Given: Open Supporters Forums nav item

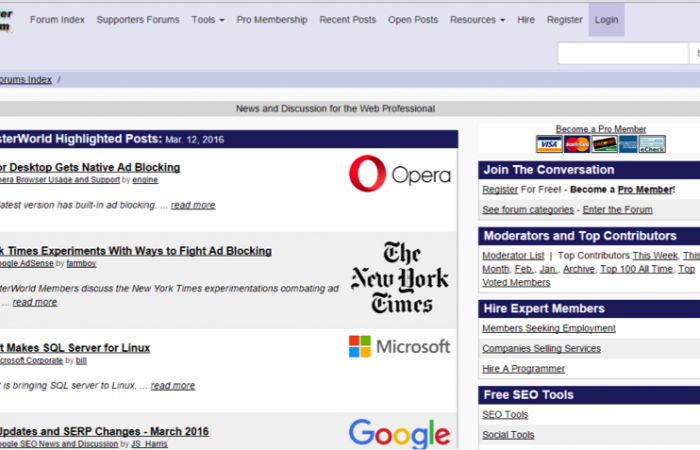Looking at the screenshot, I should (x=138, y=20).
